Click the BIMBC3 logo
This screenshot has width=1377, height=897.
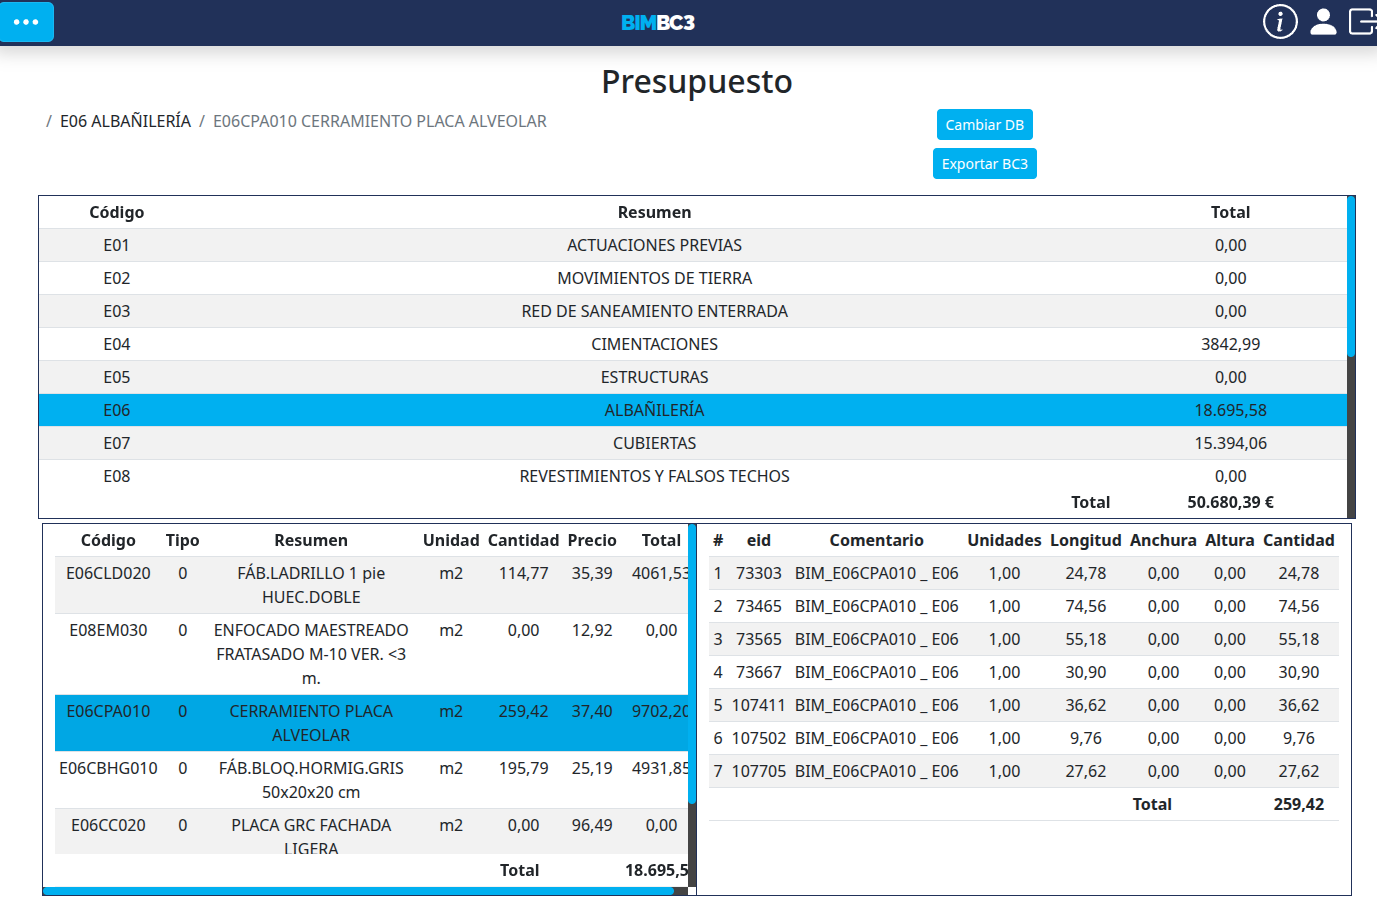pos(658,22)
